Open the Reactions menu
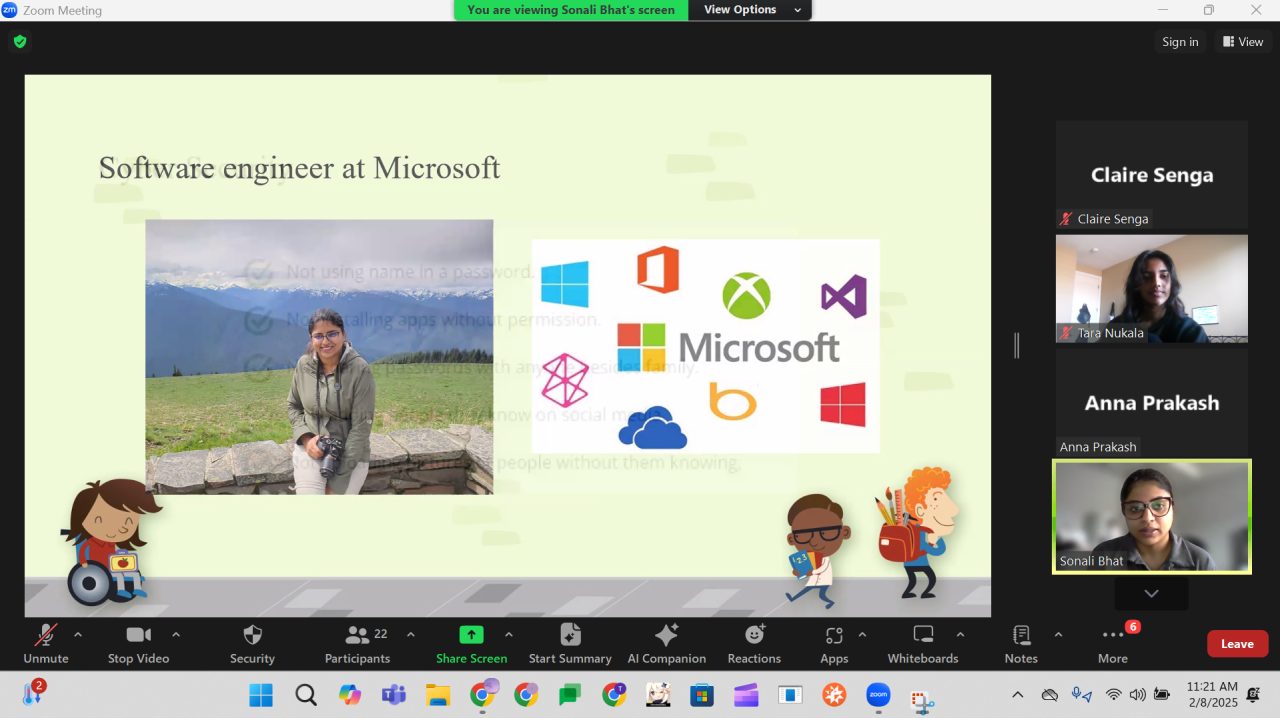Screen dimensions: 1280x718 (754, 644)
